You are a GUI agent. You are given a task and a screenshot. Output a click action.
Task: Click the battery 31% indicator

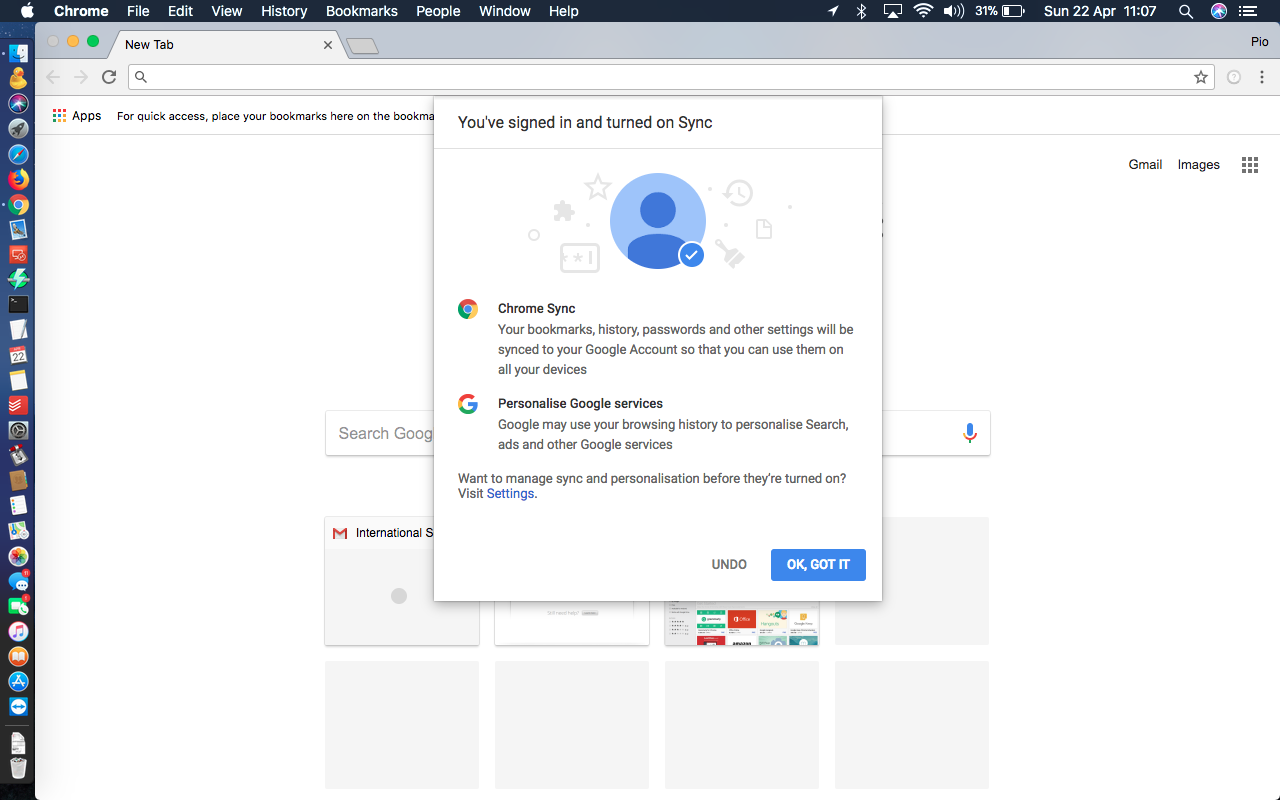click(999, 11)
